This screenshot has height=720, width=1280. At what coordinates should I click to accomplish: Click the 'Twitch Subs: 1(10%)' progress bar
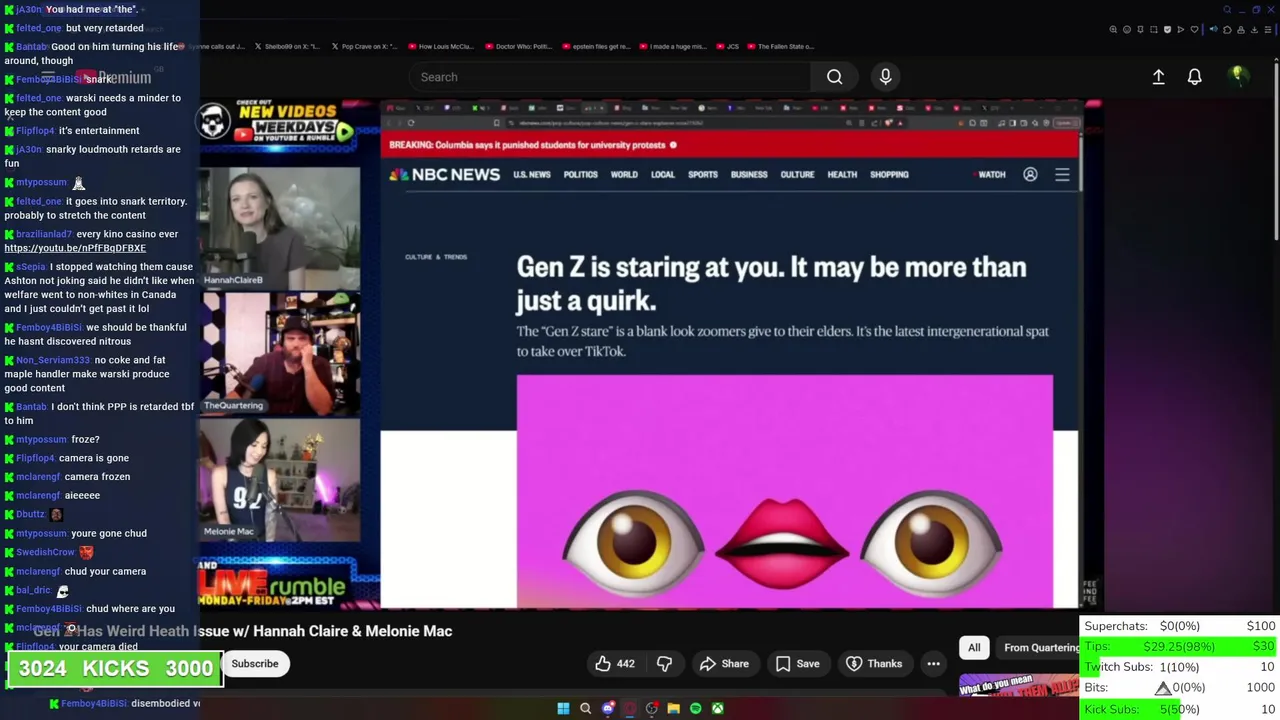(1180, 667)
